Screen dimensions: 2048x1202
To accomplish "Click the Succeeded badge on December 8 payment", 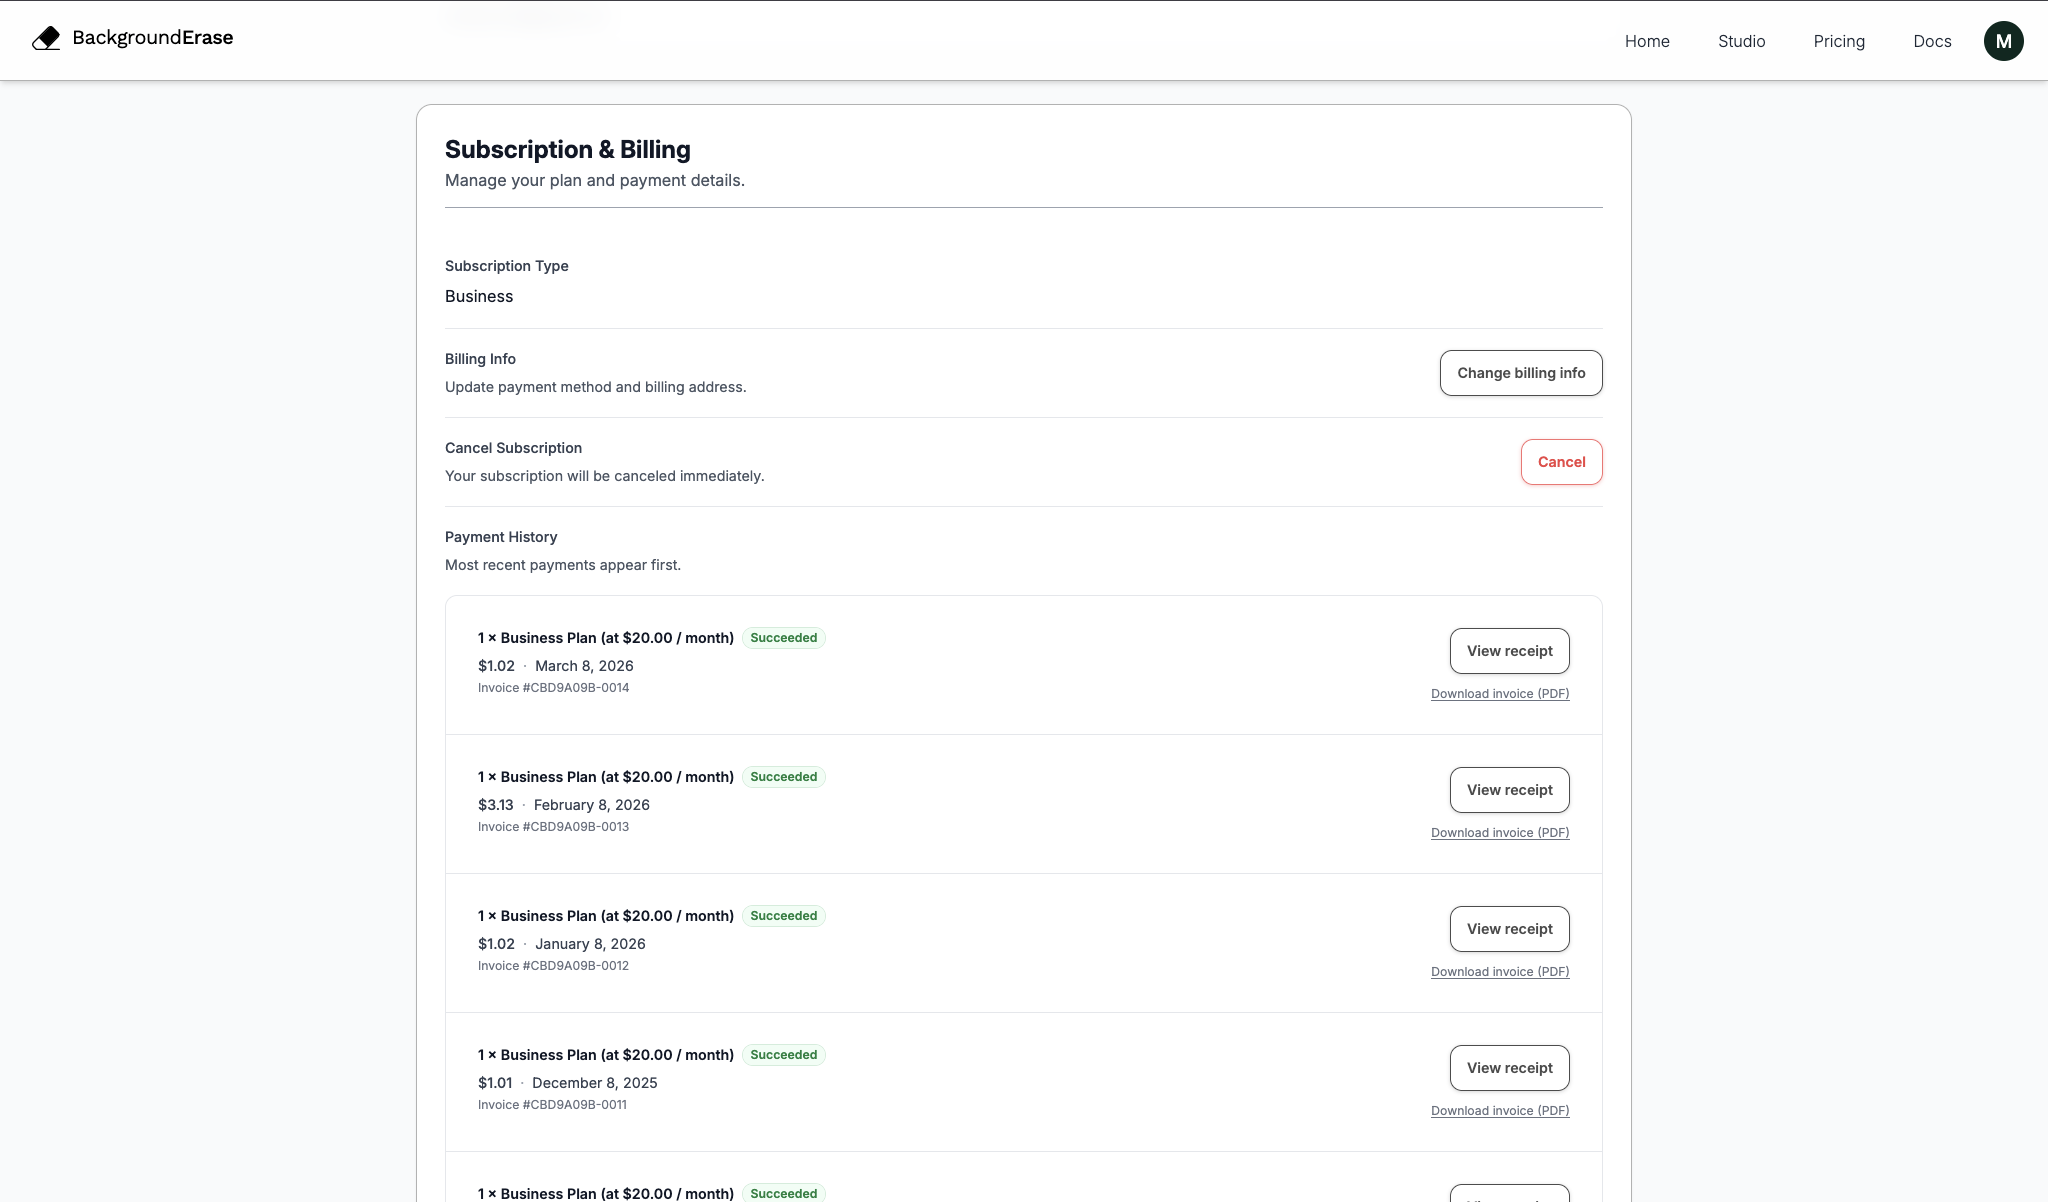I will tap(784, 1055).
